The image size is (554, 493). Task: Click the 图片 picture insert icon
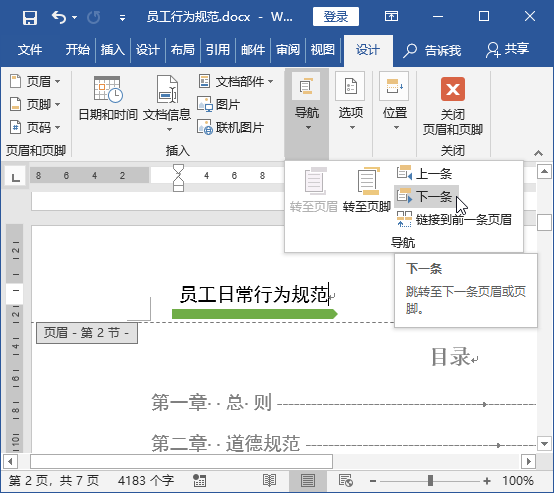click(204, 104)
